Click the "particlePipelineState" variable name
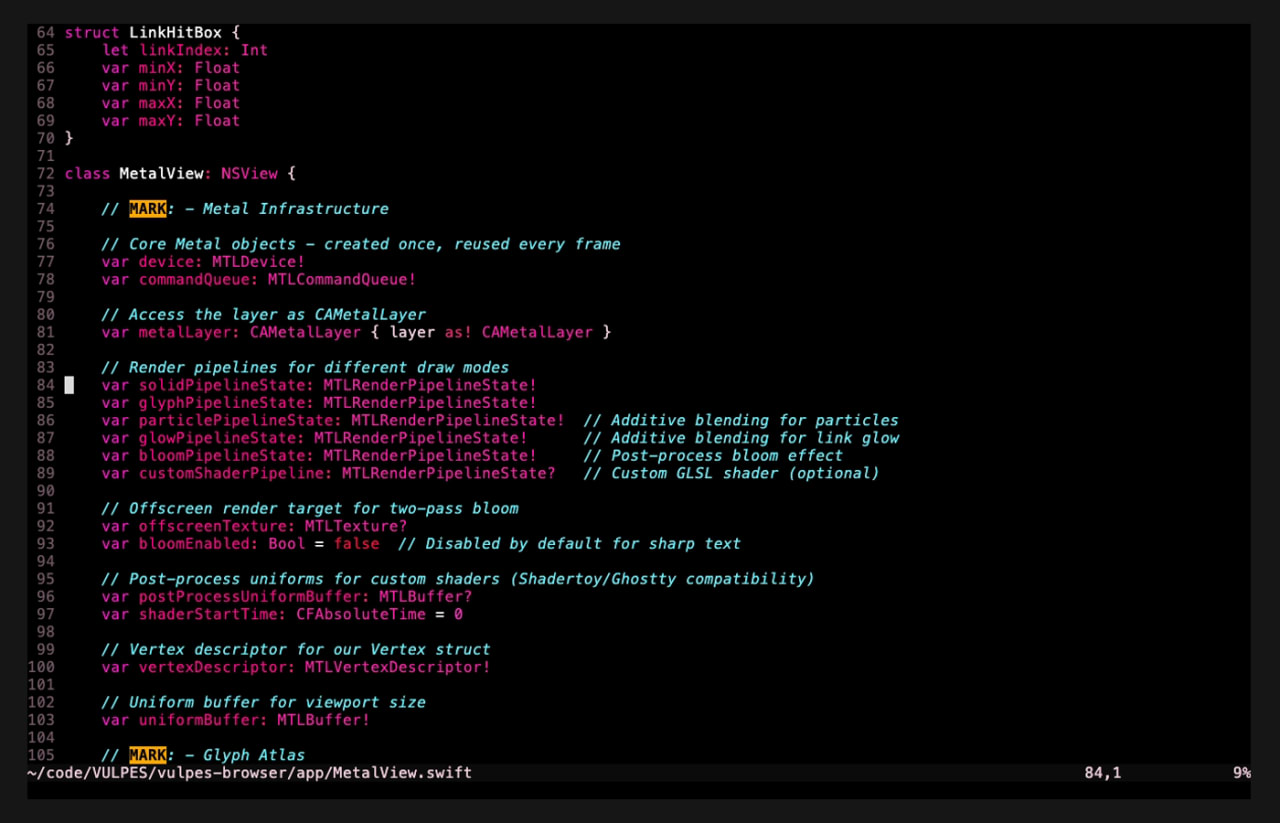The height and width of the screenshot is (823, 1280). click(x=236, y=421)
